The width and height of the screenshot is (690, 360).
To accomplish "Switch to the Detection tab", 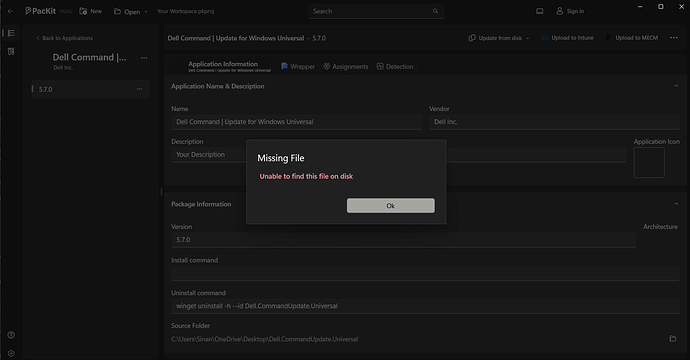I will coord(395,66).
